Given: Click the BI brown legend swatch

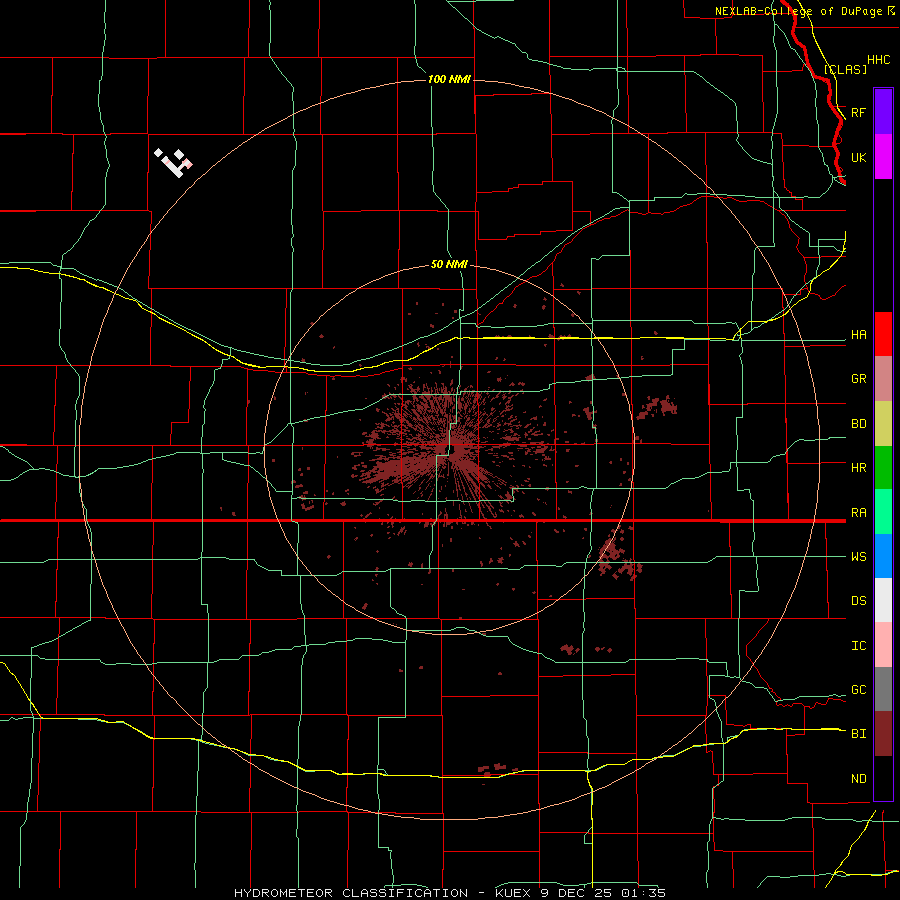Looking at the screenshot, I should (883, 734).
